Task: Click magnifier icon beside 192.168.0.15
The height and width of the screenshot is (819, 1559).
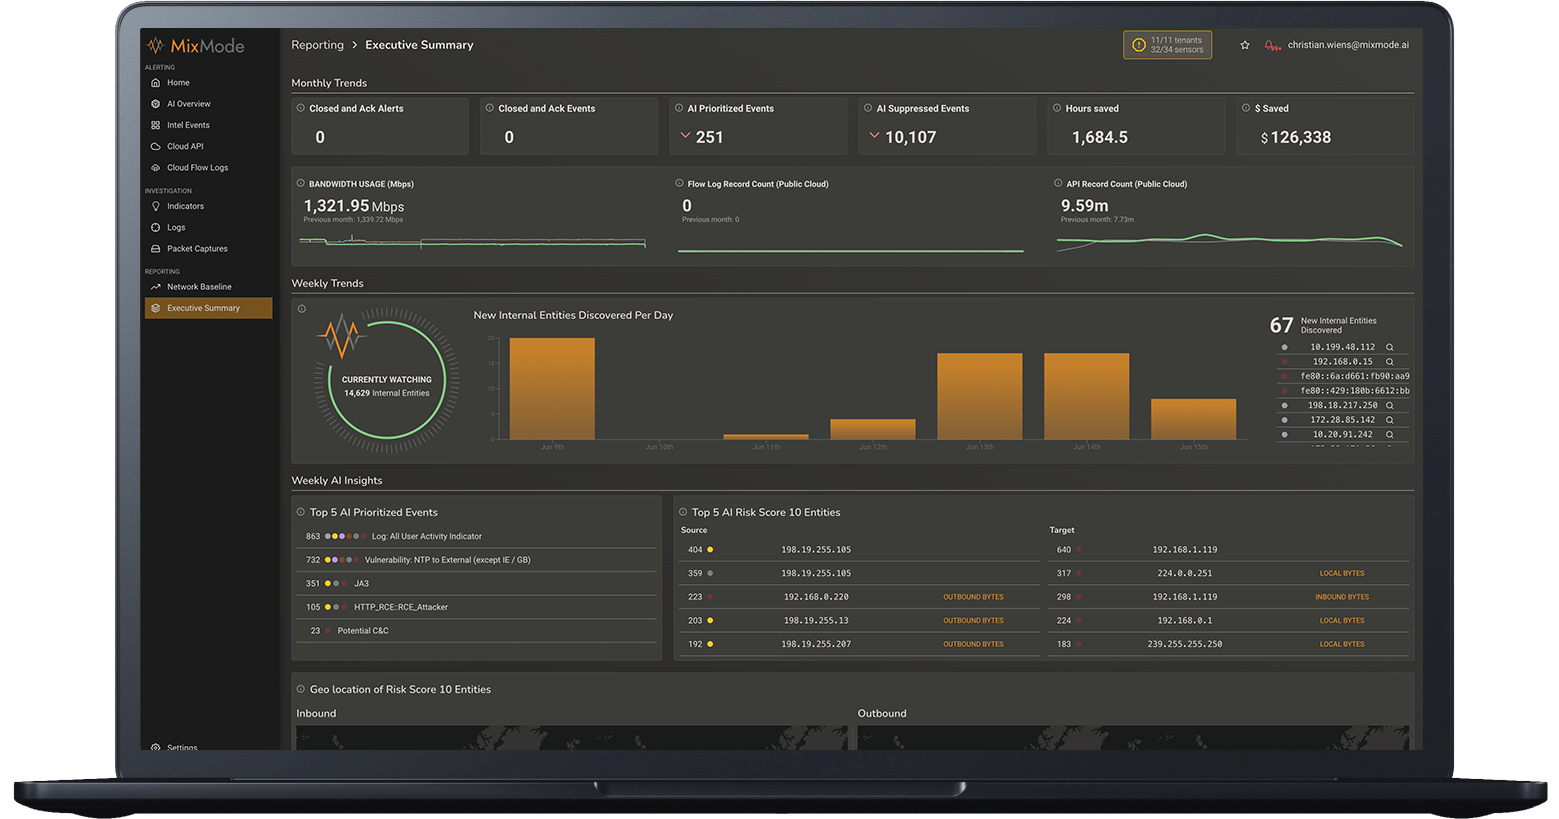Action: pos(1389,362)
